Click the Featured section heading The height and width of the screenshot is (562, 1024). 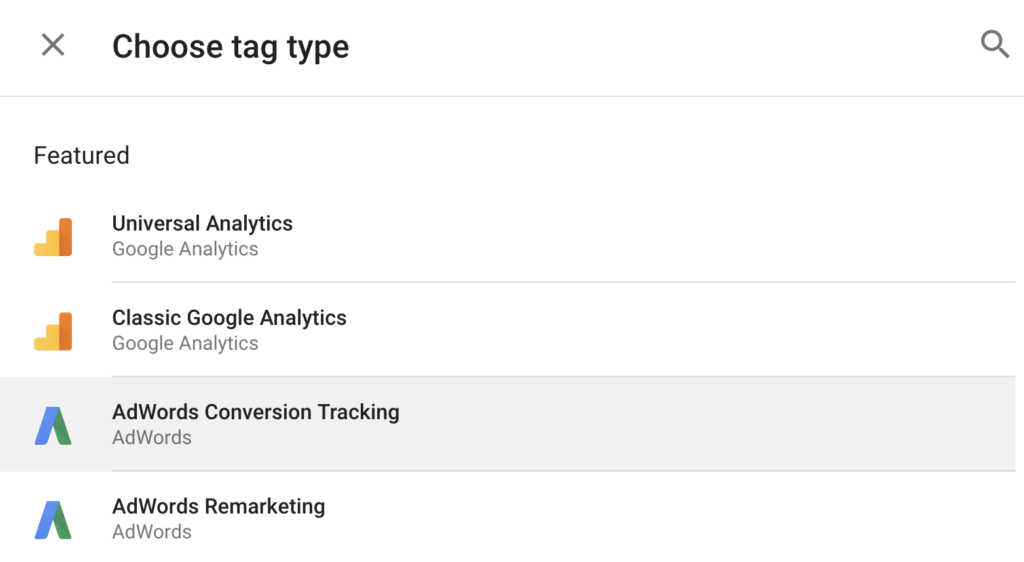click(82, 155)
